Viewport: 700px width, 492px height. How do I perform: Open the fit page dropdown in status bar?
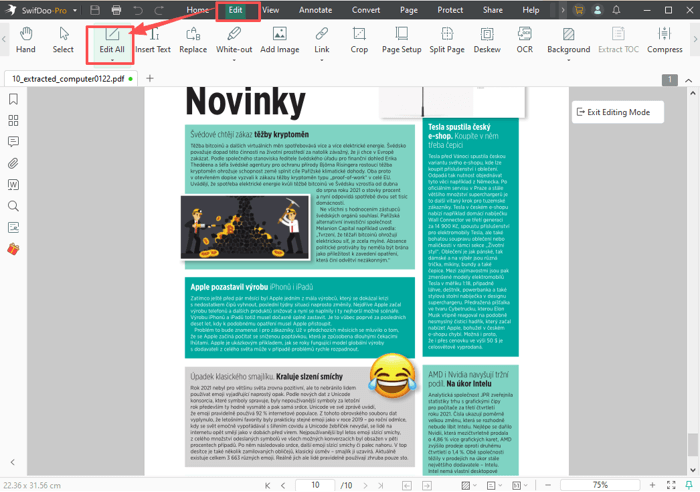click(520, 485)
